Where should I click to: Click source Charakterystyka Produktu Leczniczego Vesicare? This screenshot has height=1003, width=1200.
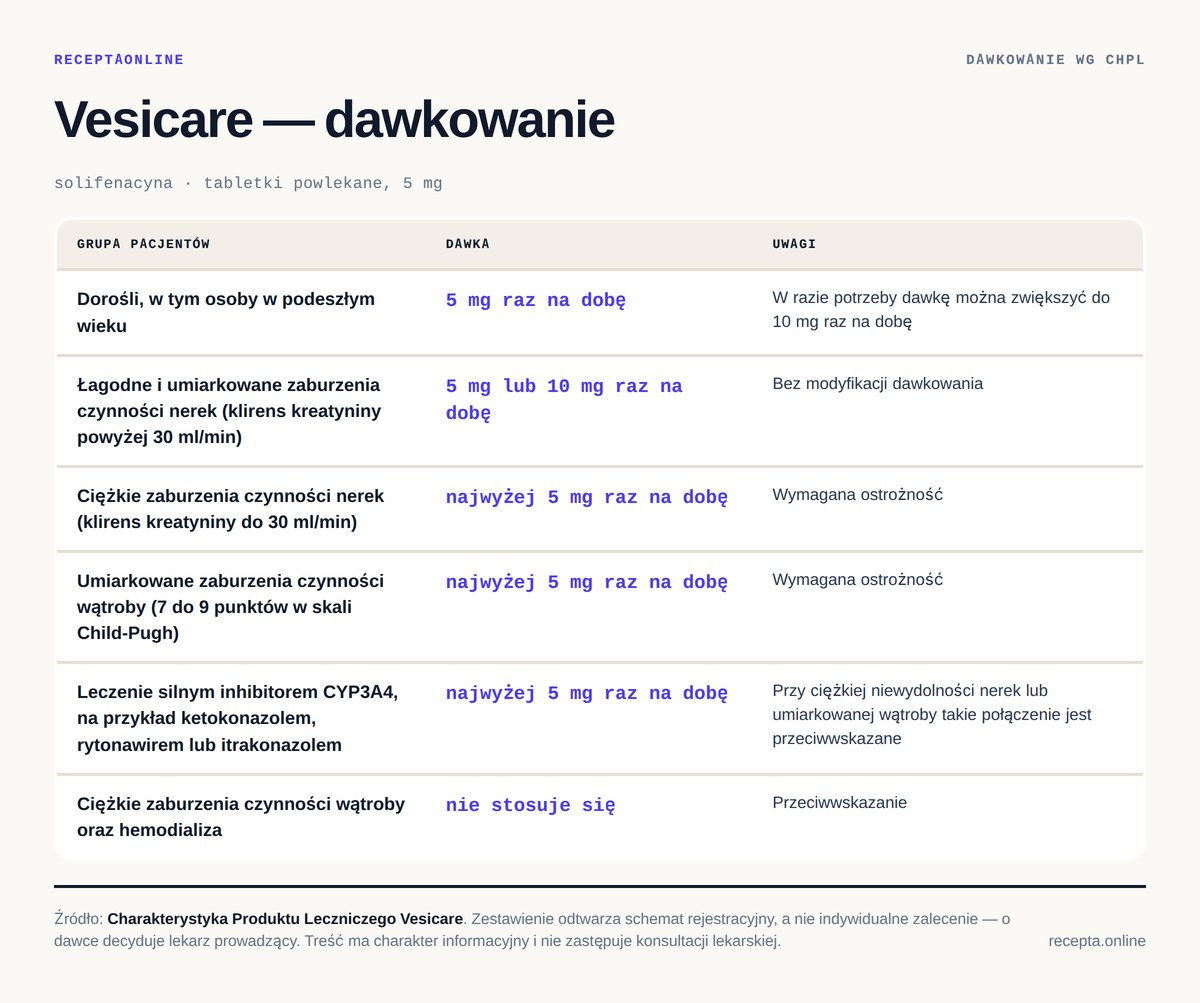click(285, 918)
